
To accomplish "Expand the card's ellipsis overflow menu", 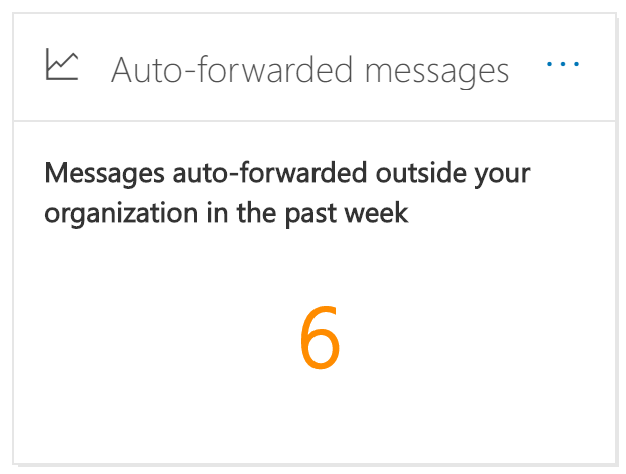I will 563,64.
